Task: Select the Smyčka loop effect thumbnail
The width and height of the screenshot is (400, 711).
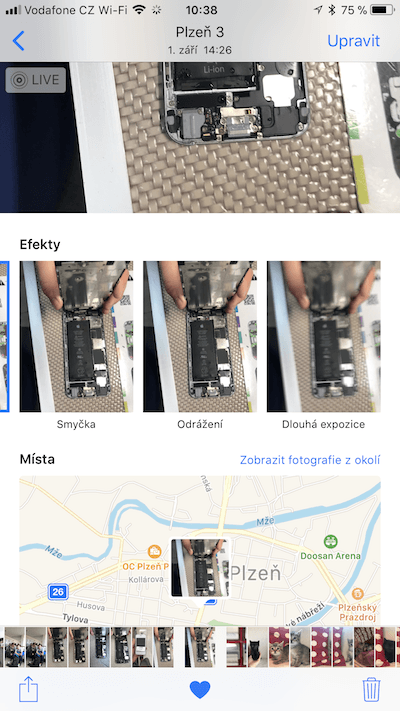Action: [76, 336]
